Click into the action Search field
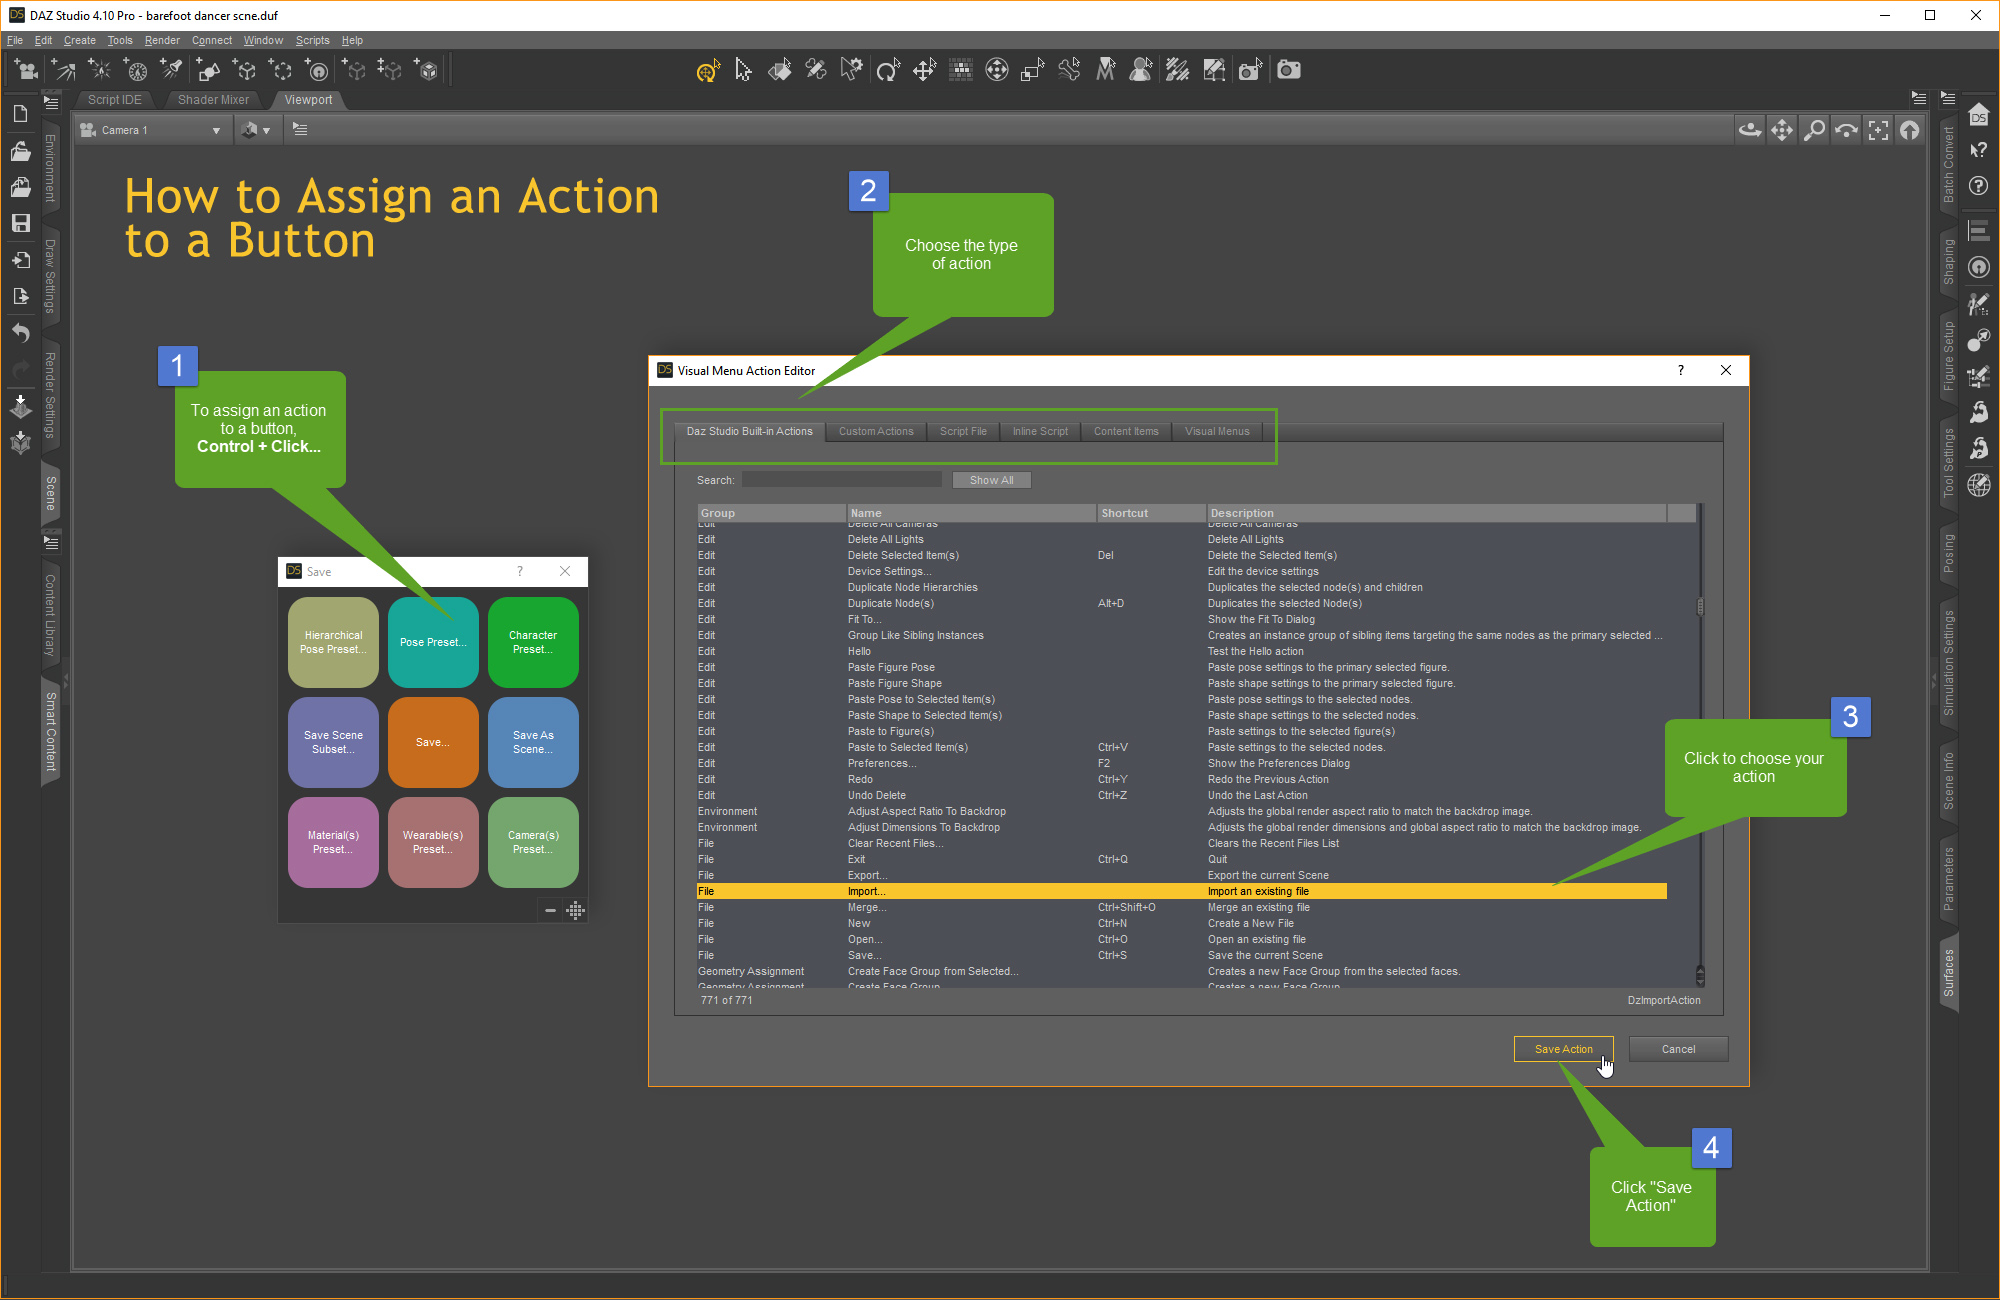The width and height of the screenshot is (2000, 1300). 842,480
